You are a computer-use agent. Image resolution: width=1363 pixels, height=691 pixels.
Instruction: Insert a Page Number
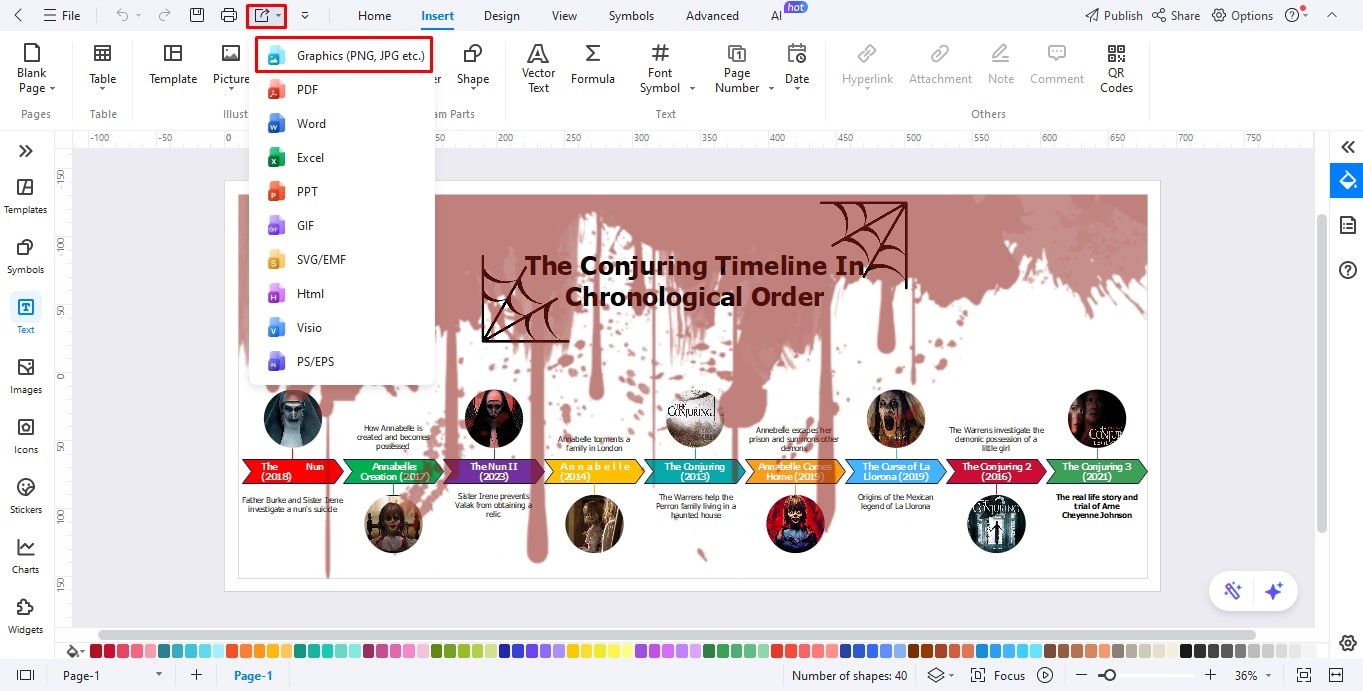point(744,69)
